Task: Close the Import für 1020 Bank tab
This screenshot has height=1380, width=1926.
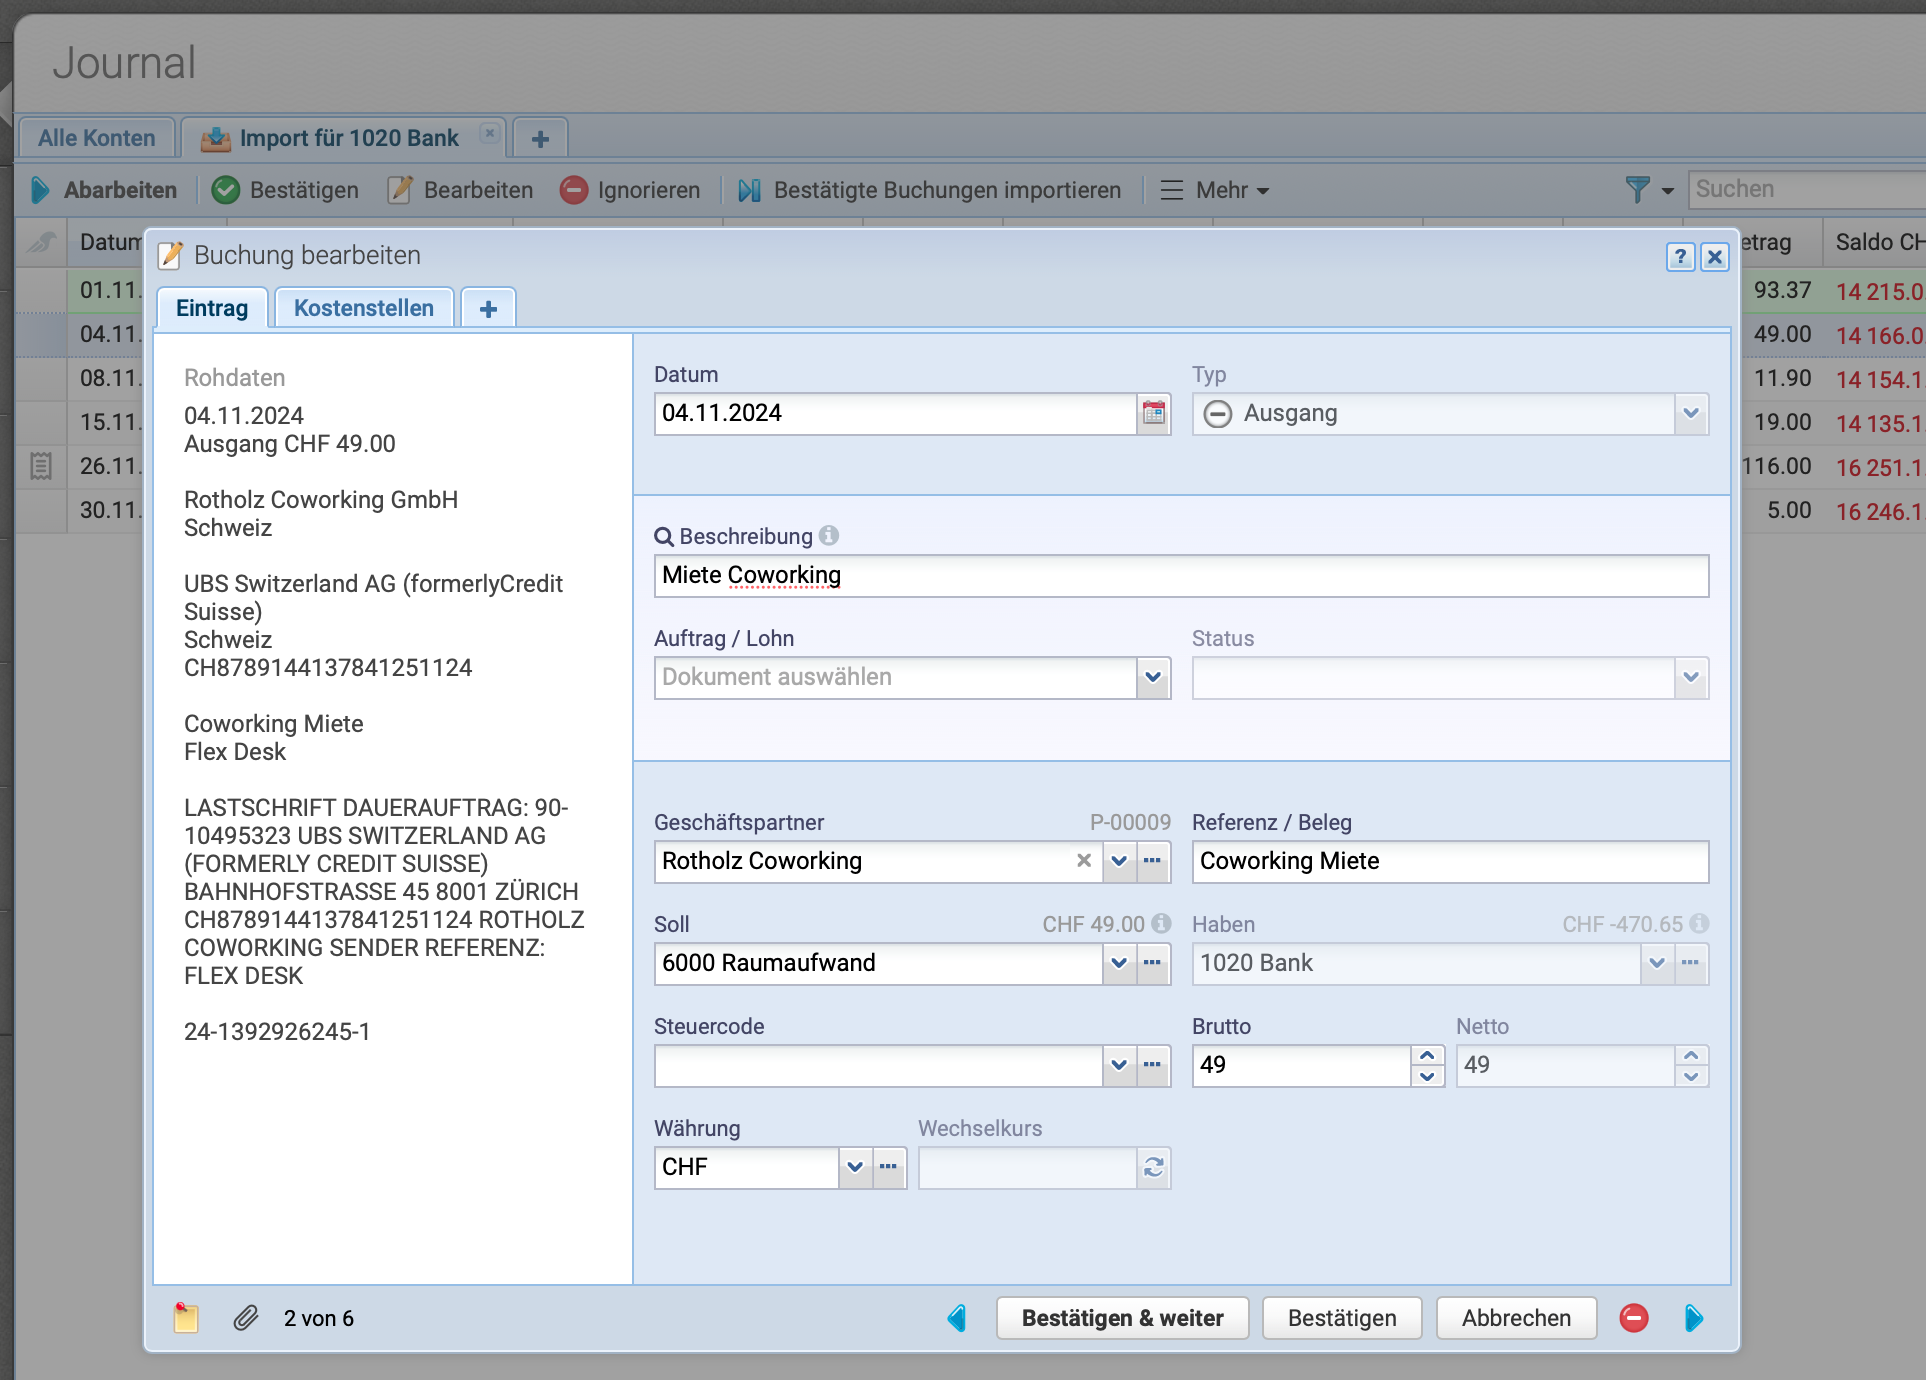Action: tap(489, 133)
